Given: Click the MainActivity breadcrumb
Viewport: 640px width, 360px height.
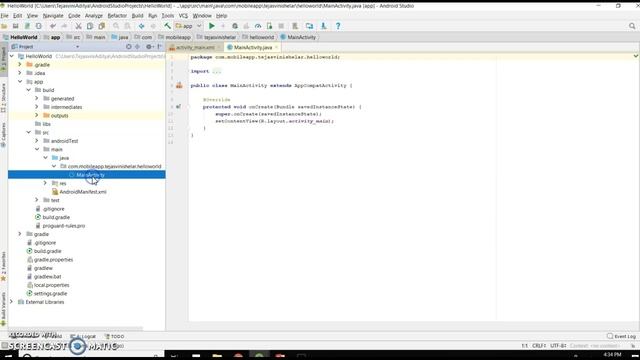Looking at the screenshot, I should click(298, 37).
